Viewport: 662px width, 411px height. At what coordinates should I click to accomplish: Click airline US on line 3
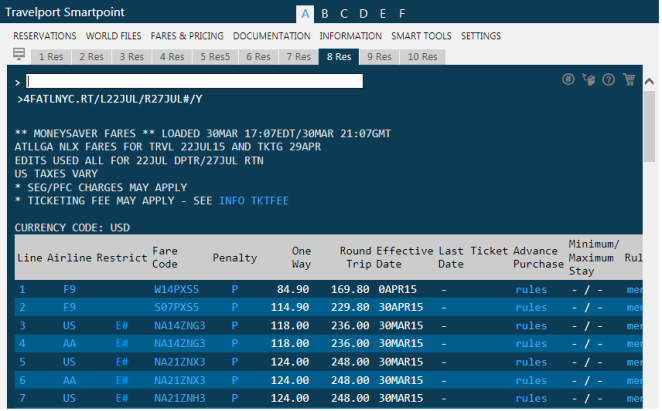click(x=69, y=326)
